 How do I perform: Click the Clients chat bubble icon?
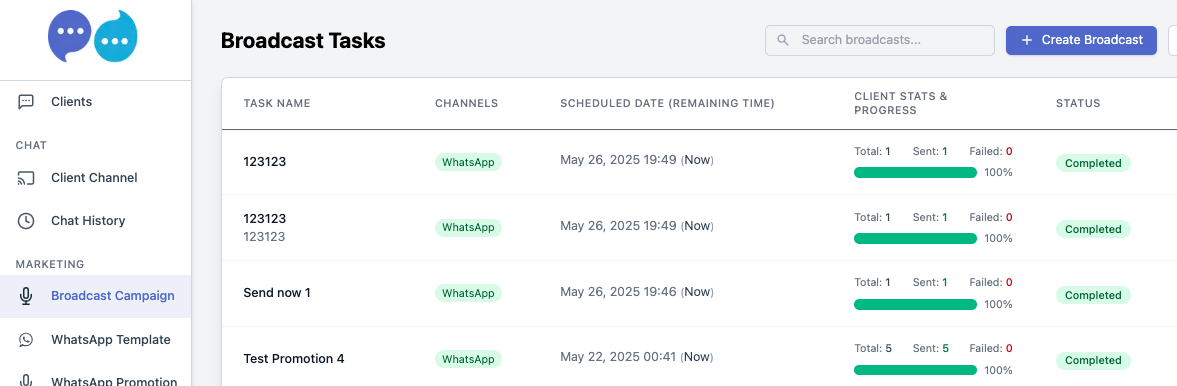click(x=26, y=101)
